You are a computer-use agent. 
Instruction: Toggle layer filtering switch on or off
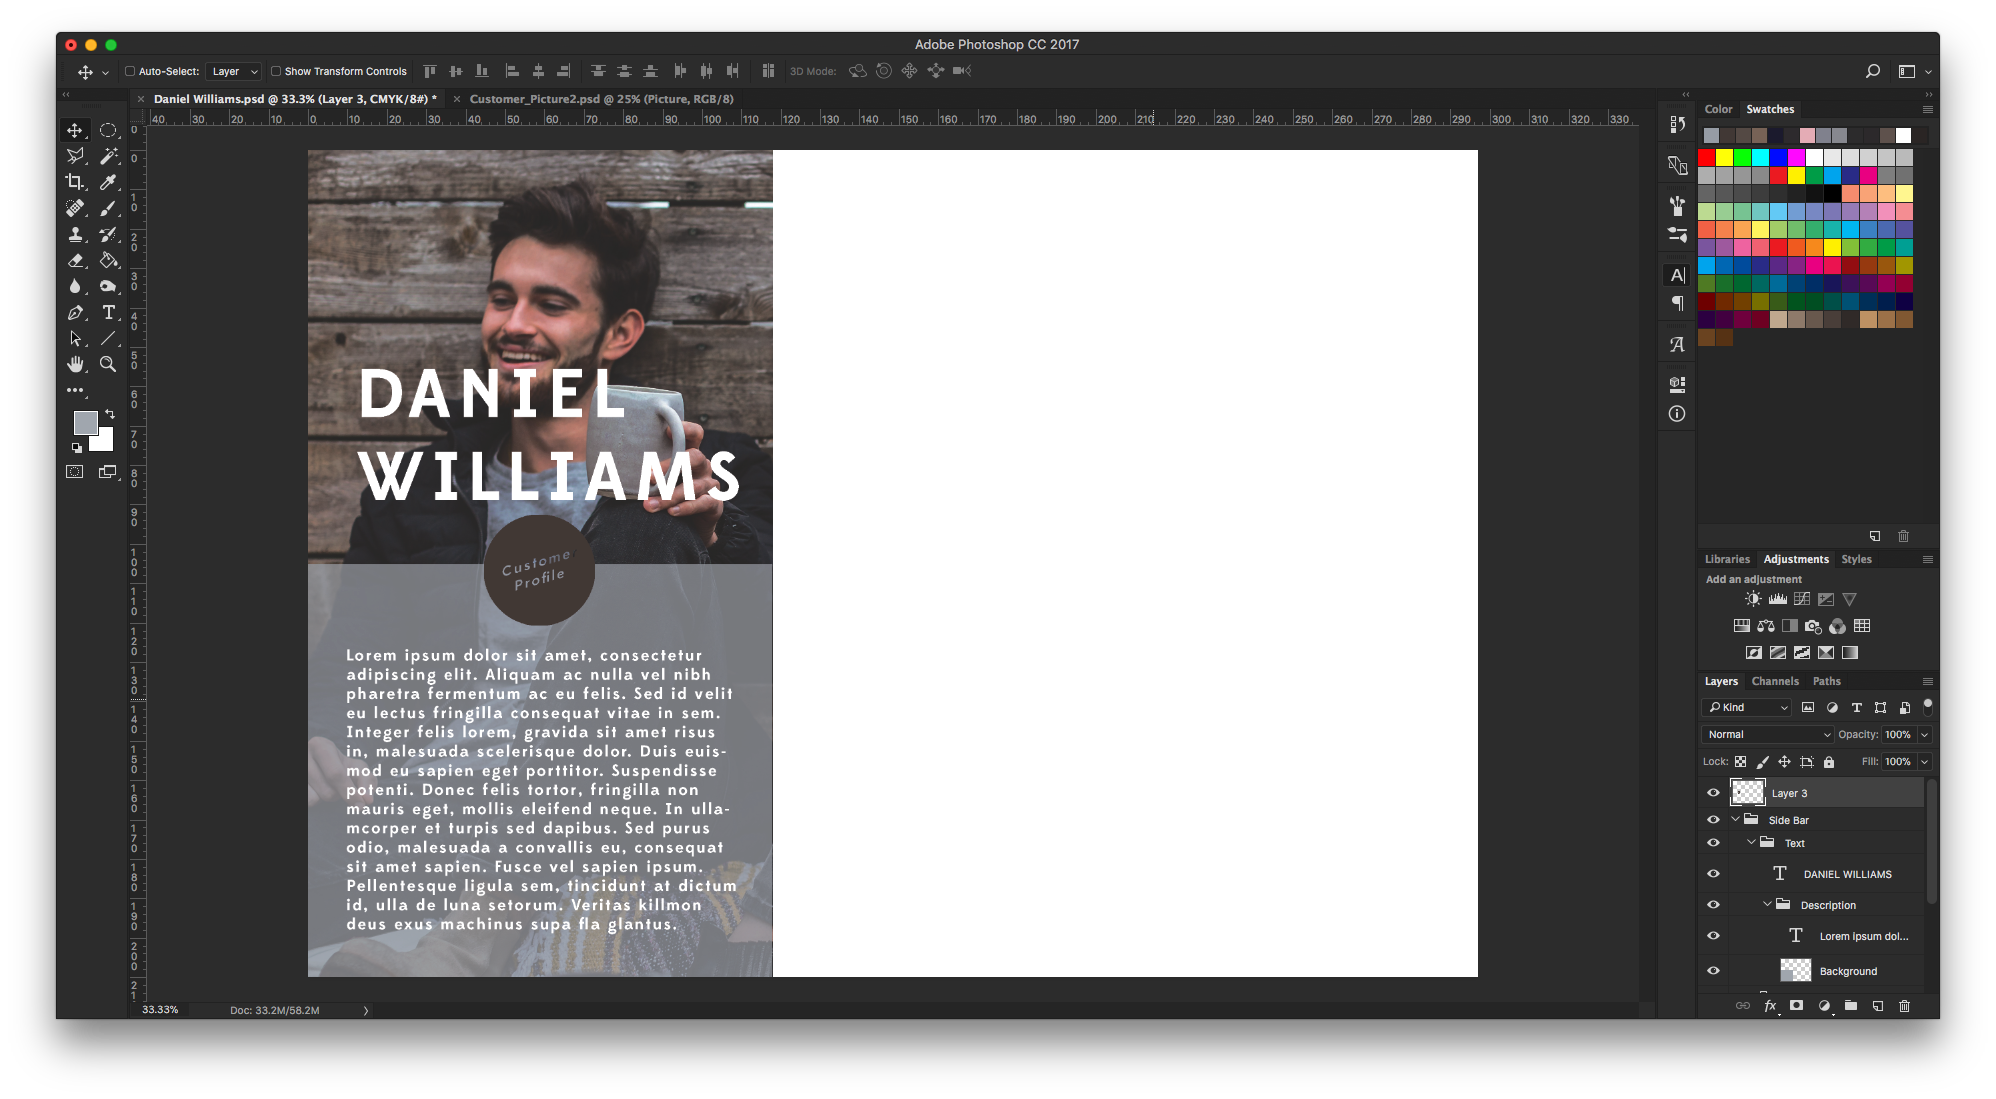(x=1928, y=706)
